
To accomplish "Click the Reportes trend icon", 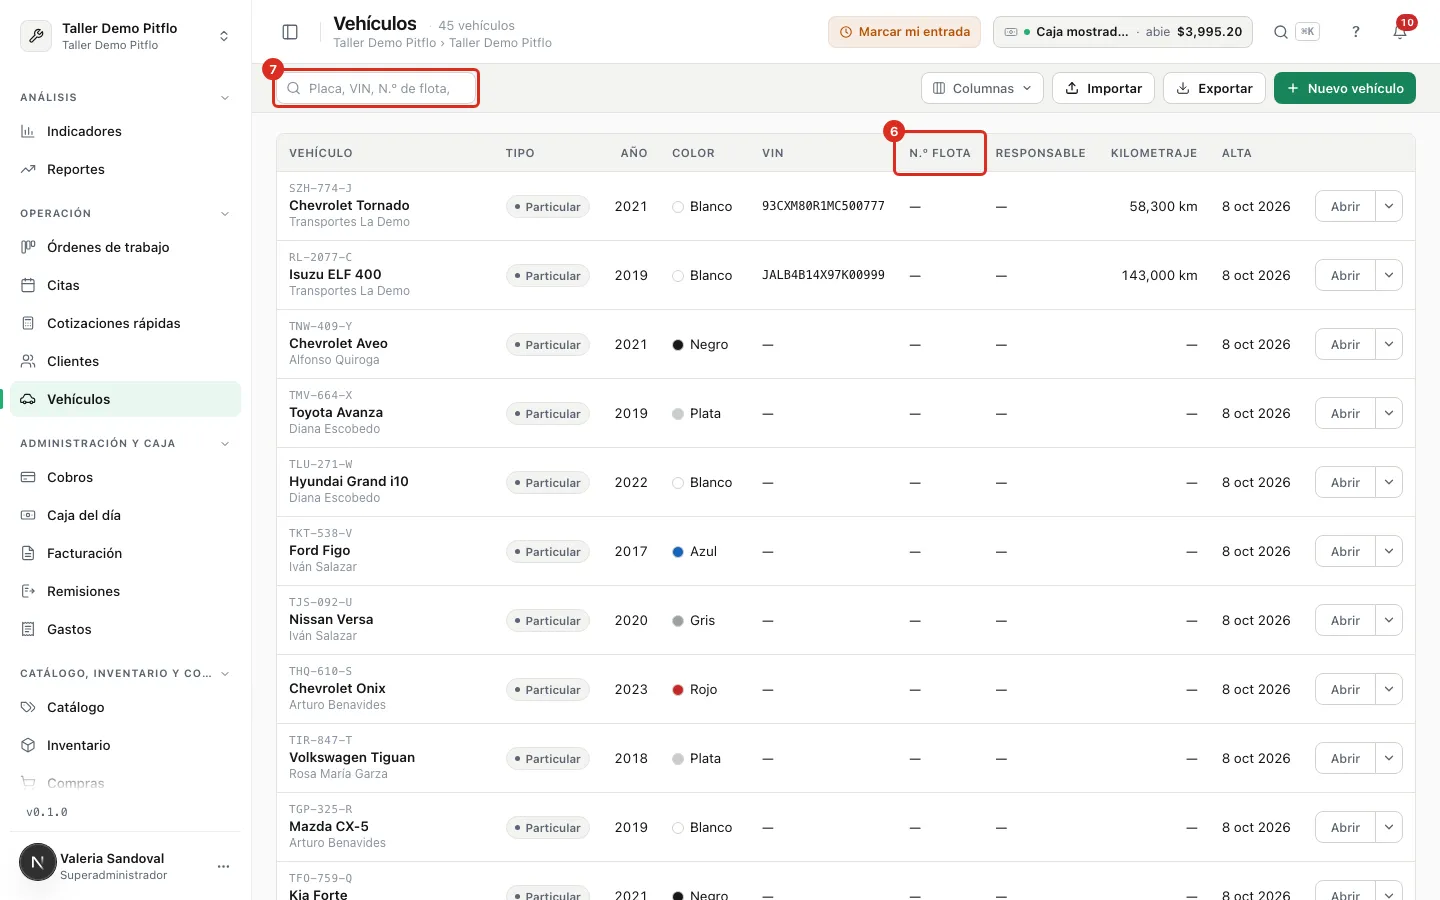I will [x=28, y=169].
